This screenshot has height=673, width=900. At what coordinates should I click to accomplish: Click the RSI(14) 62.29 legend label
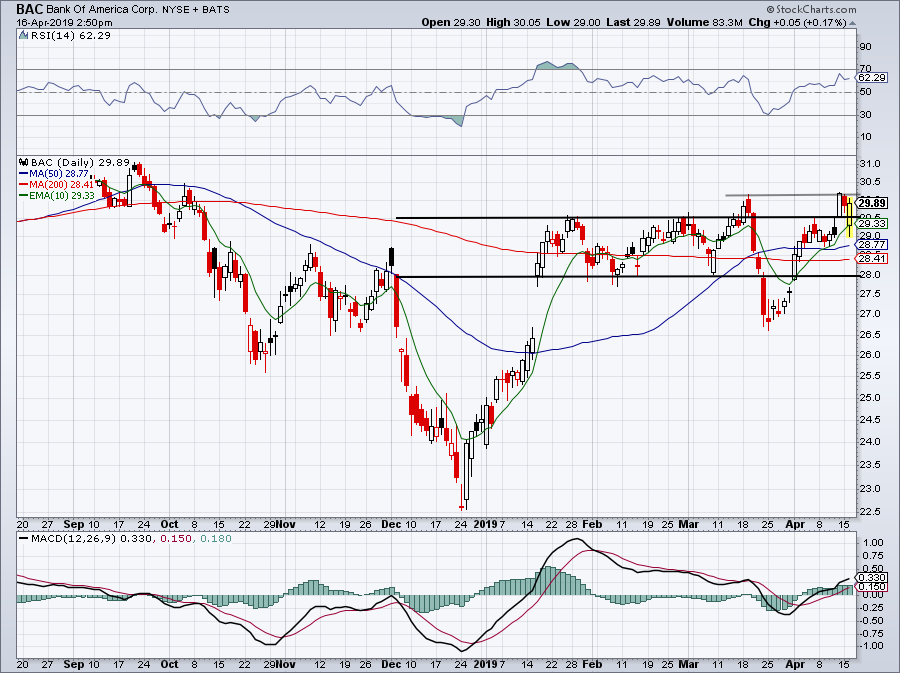71,36
